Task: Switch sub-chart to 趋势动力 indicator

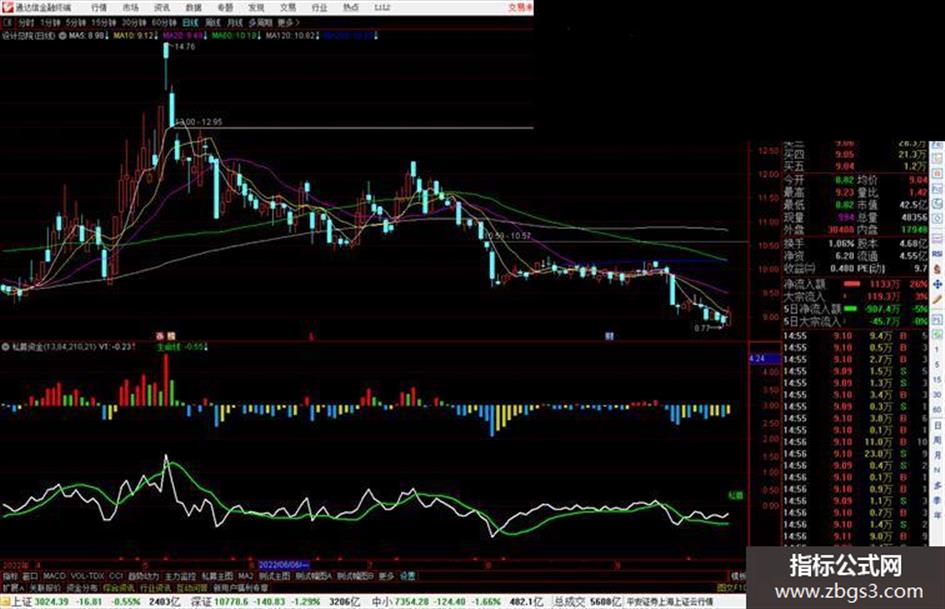Action: (x=144, y=576)
